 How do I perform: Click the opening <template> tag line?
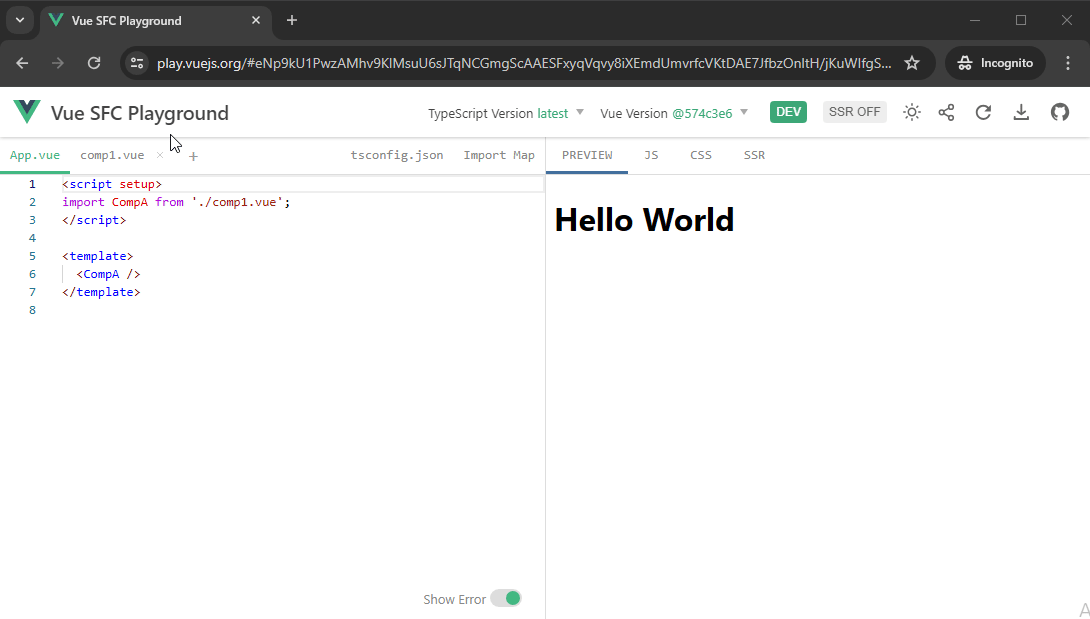tap(97, 256)
